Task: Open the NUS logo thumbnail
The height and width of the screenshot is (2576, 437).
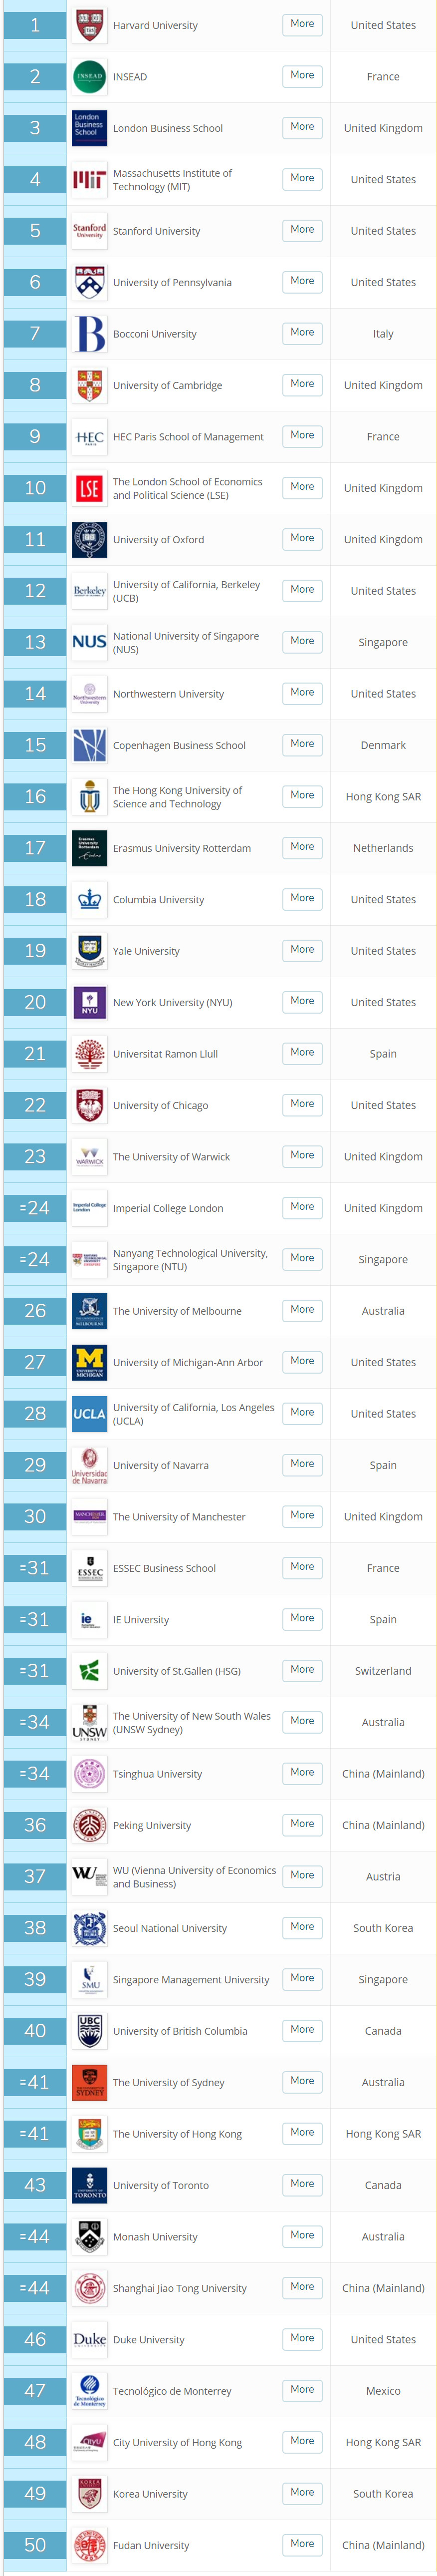Action: [x=89, y=643]
